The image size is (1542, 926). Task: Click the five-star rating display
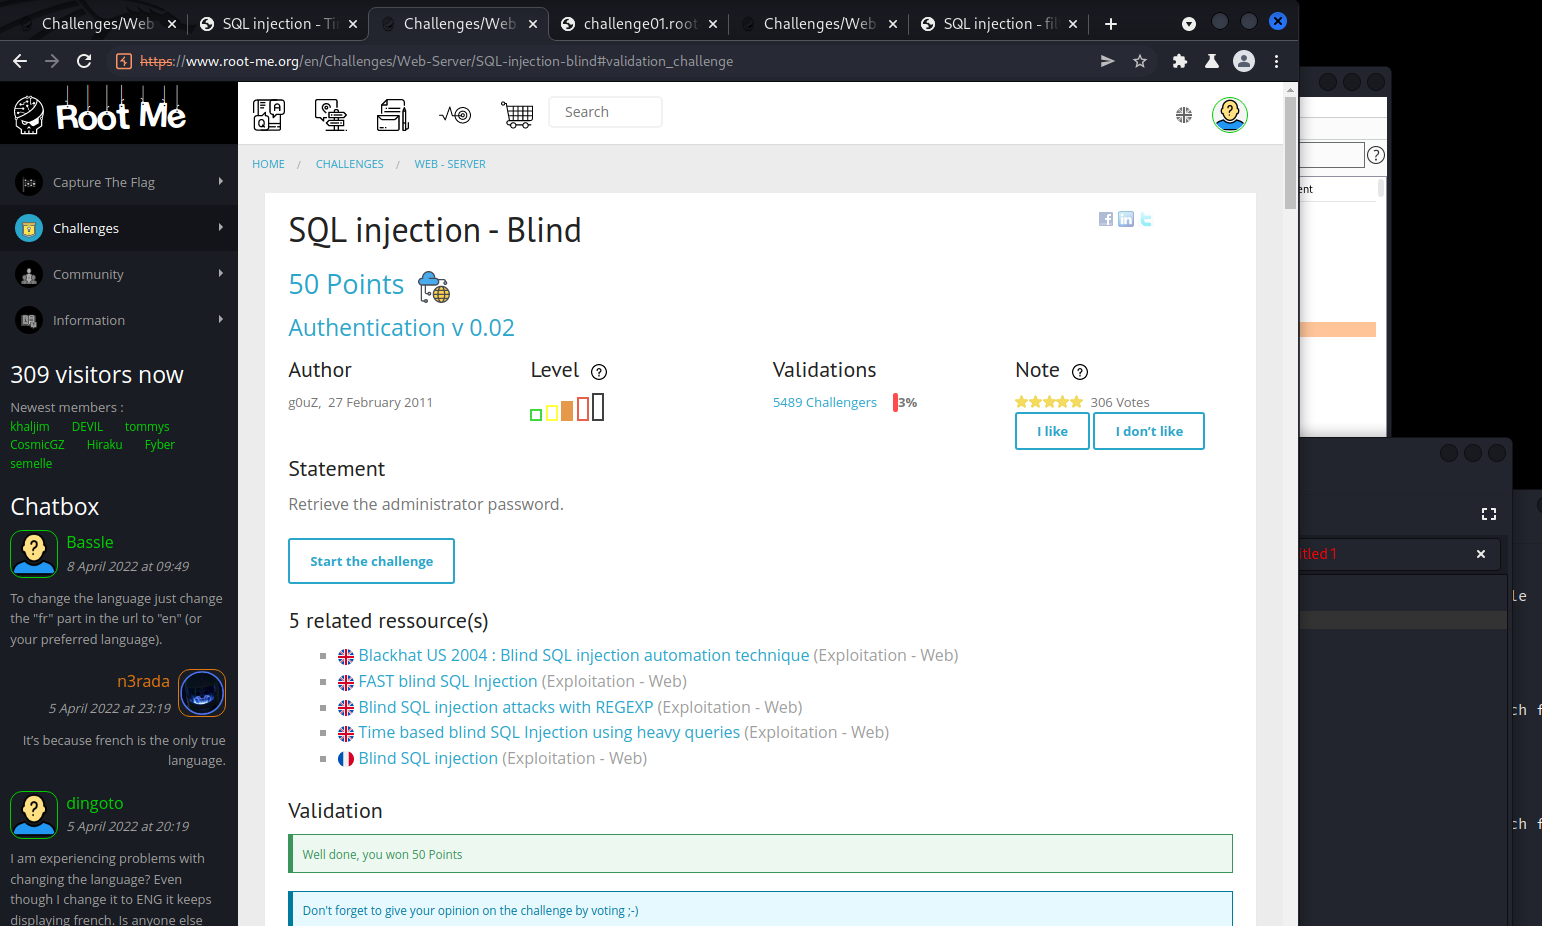pos(1049,402)
